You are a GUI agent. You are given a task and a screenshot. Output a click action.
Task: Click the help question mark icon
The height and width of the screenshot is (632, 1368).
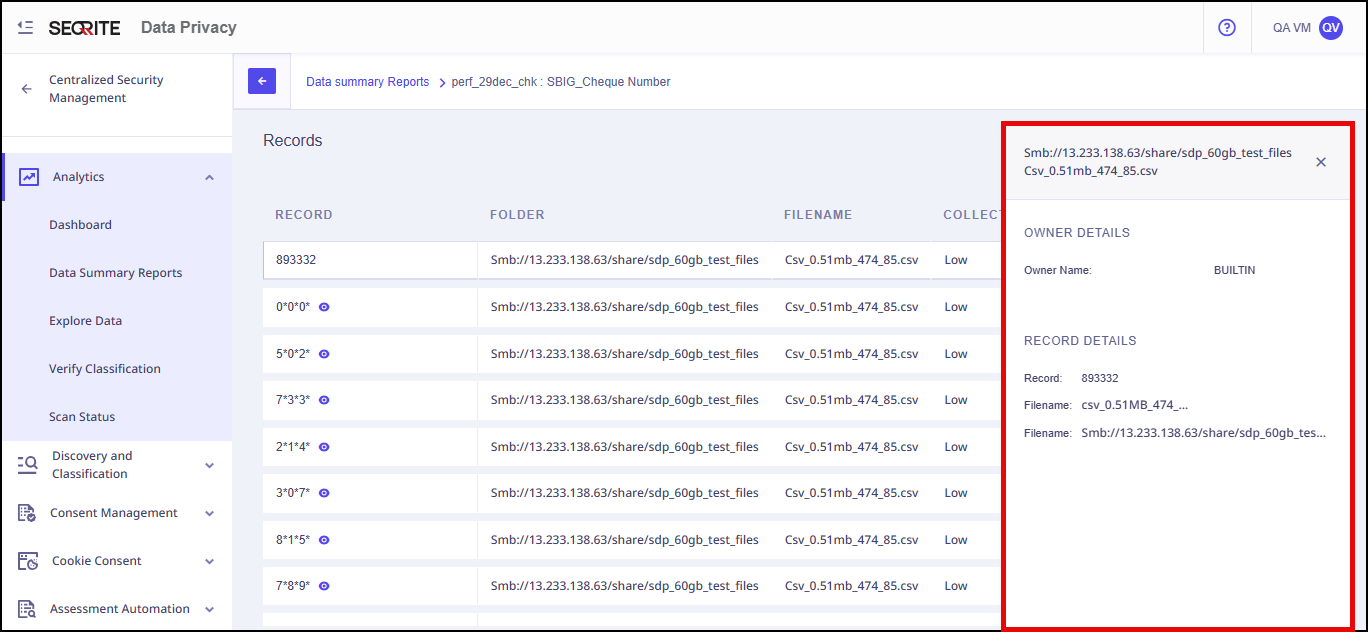[1227, 28]
